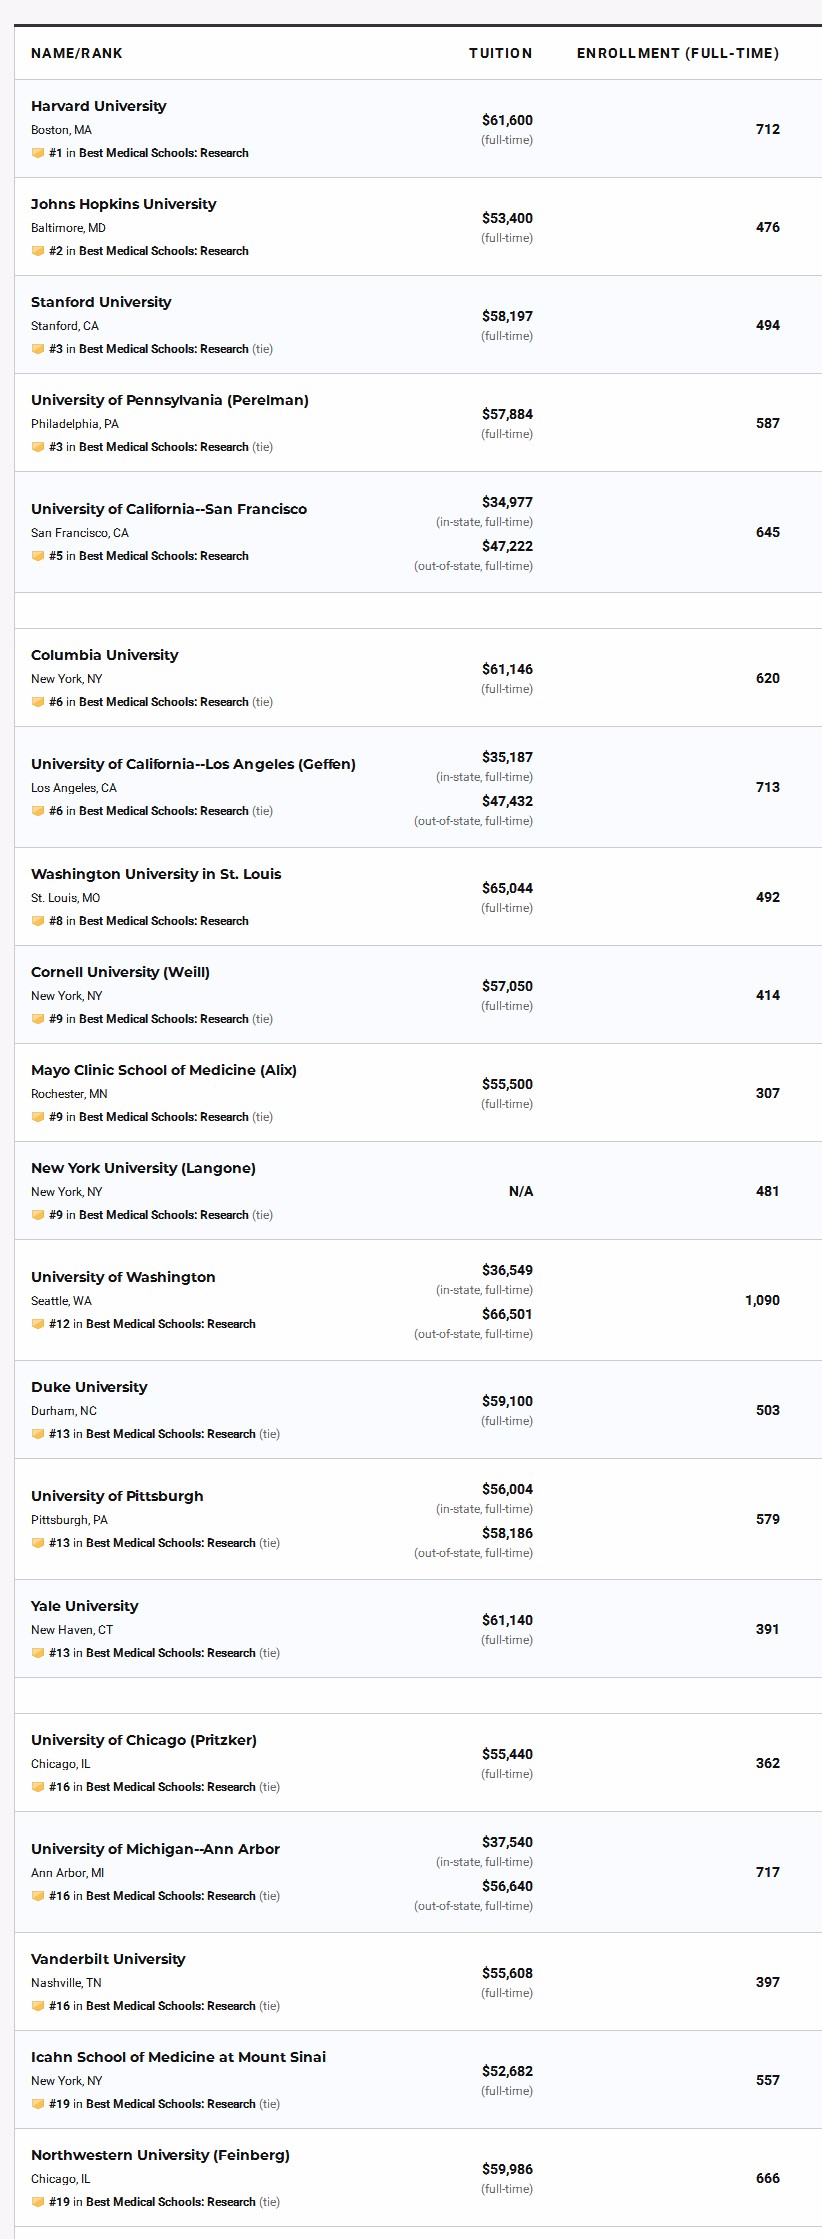Click the TUITION column header

tap(501, 53)
